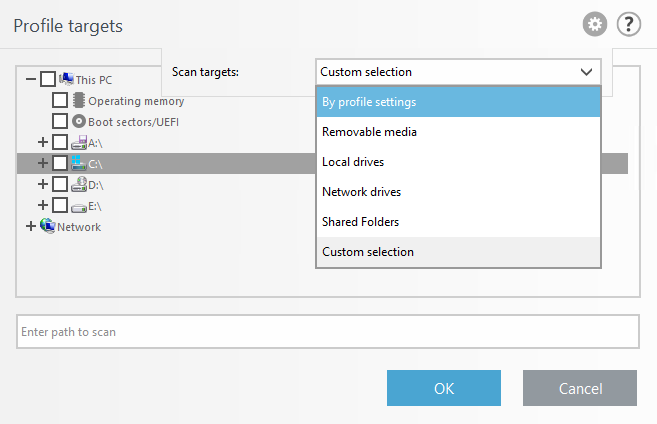Enable the Boot sectors/UEFI checkbox

[60, 121]
